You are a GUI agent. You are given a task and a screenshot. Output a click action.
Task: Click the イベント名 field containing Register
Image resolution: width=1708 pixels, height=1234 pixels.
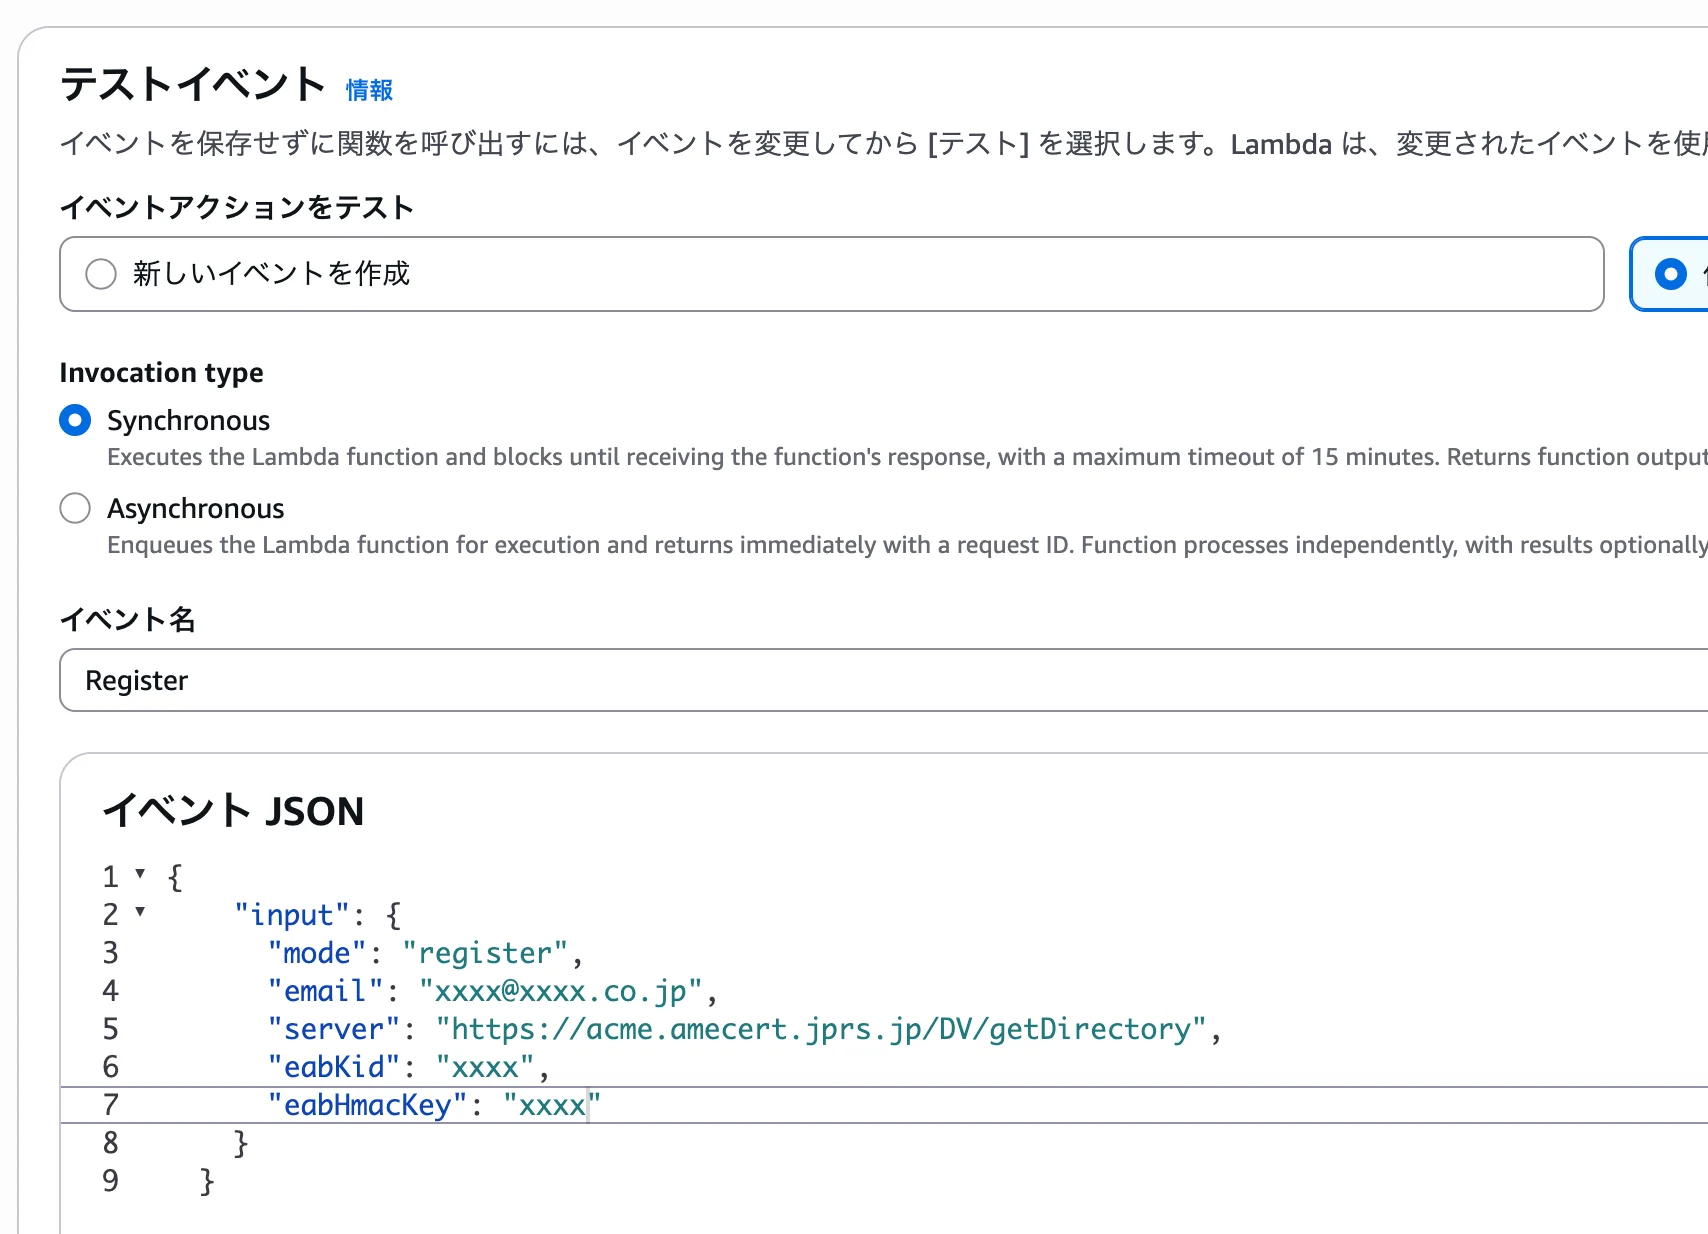click(x=400, y=680)
